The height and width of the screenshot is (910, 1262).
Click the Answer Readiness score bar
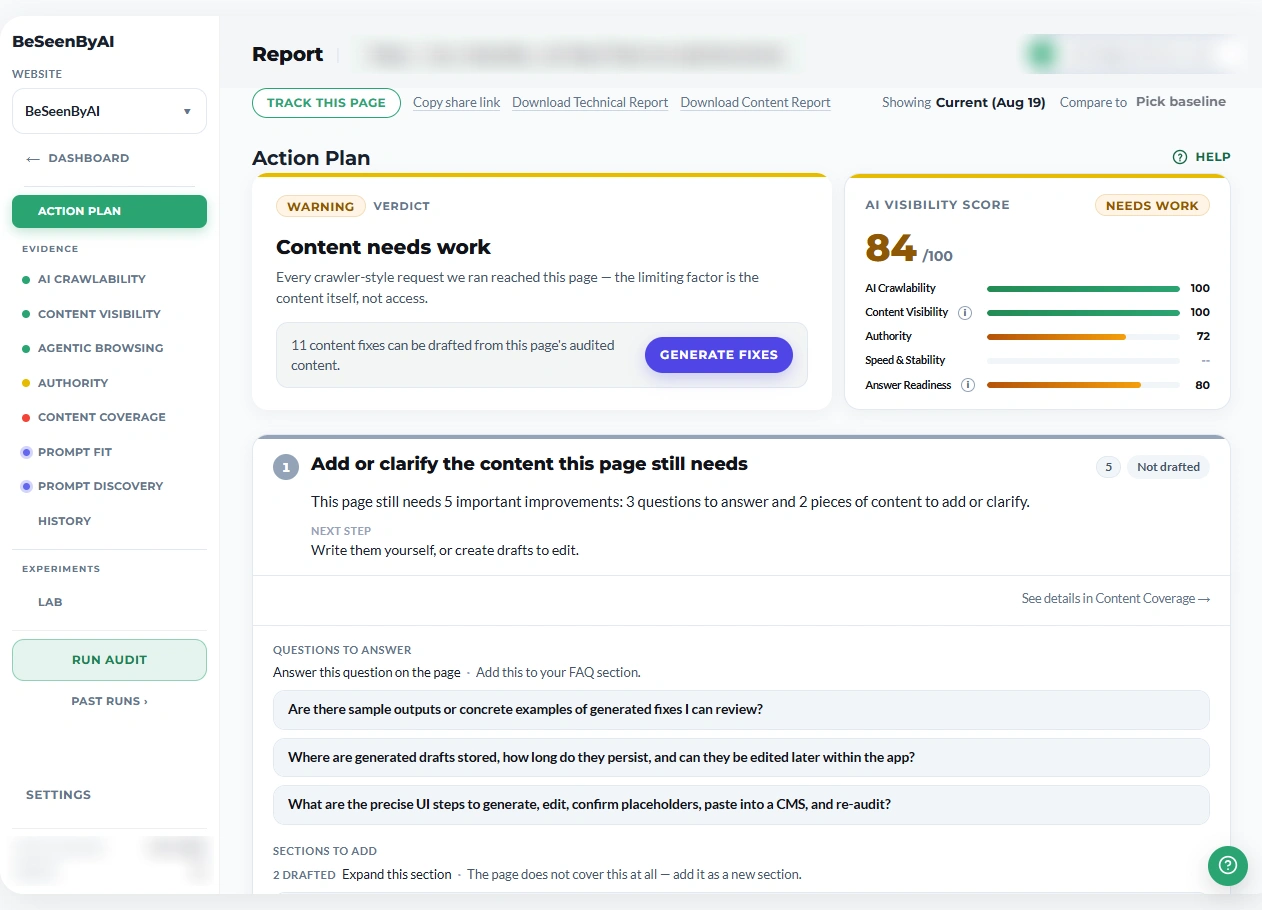(1083, 385)
